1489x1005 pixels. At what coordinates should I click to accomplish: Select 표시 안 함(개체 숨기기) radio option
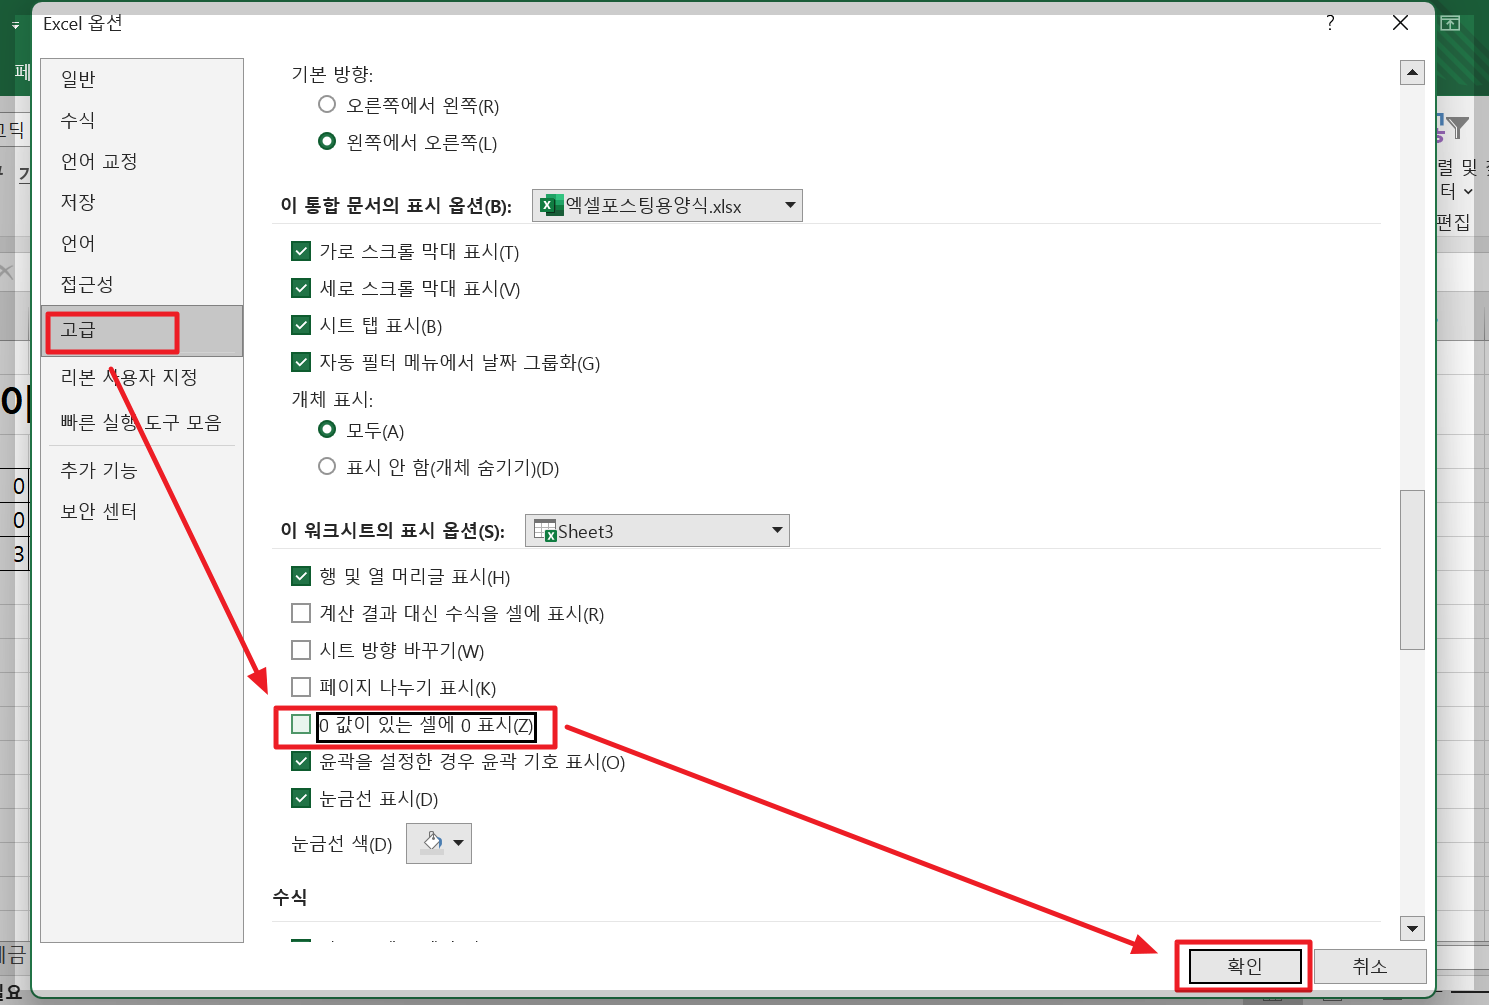(326, 466)
